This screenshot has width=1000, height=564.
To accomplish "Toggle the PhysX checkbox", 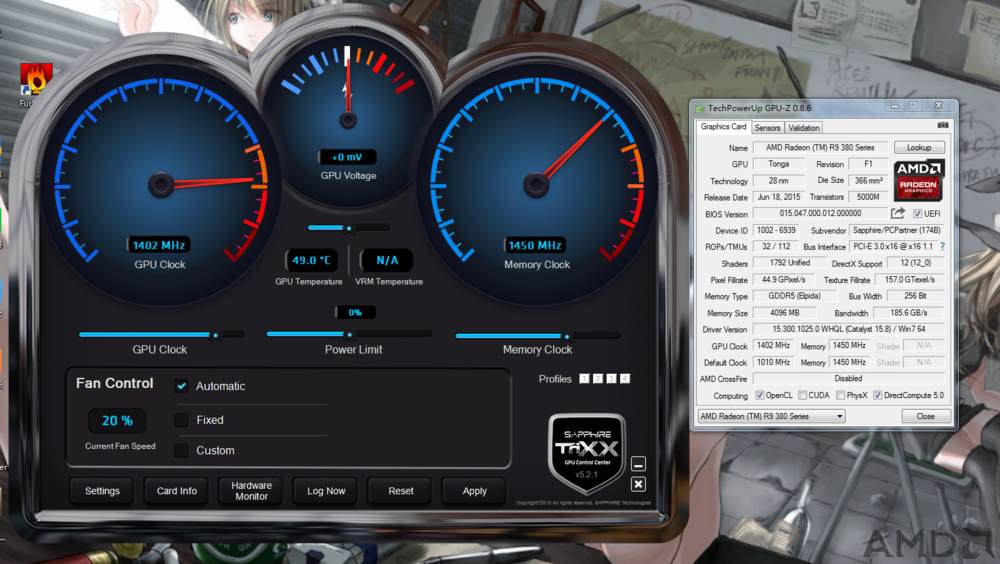I will click(x=841, y=396).
